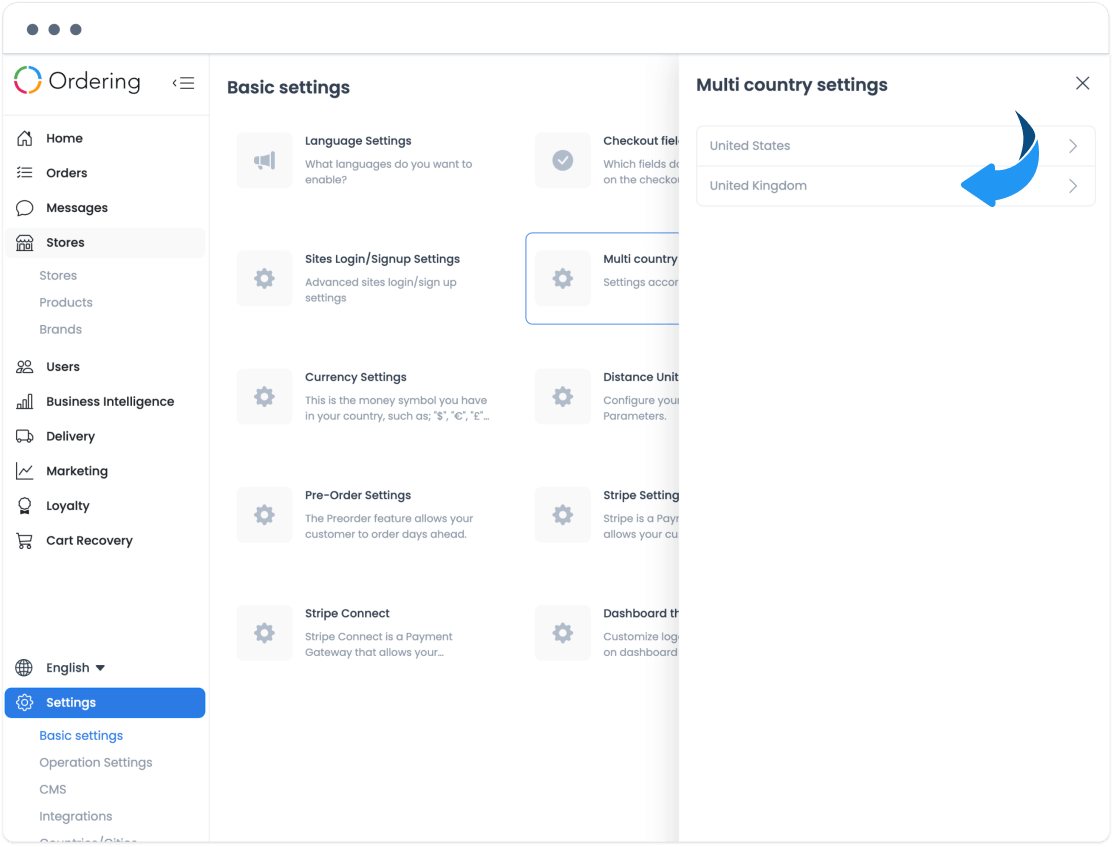Go to Delivery in the sidebar
The image size is (1113, 847).
tap(104, 436)
